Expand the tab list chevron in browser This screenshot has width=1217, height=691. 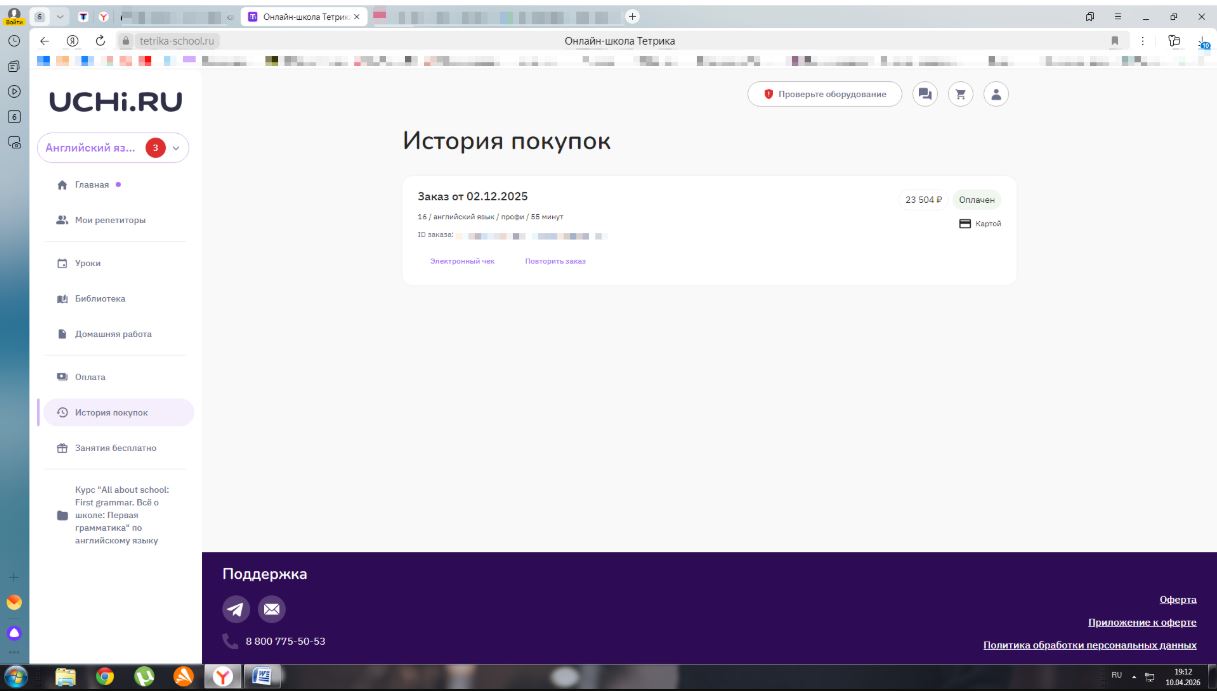point(61,17)
